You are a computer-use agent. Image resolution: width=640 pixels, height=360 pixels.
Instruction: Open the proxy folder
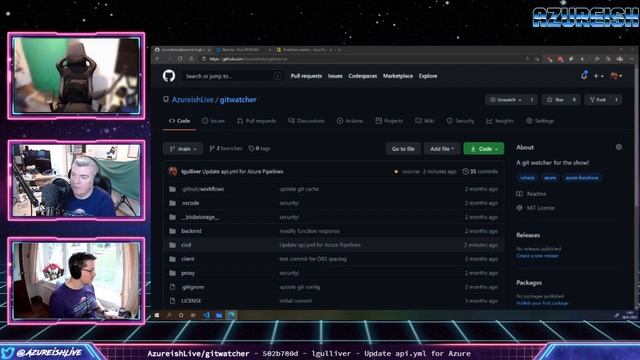188,273
